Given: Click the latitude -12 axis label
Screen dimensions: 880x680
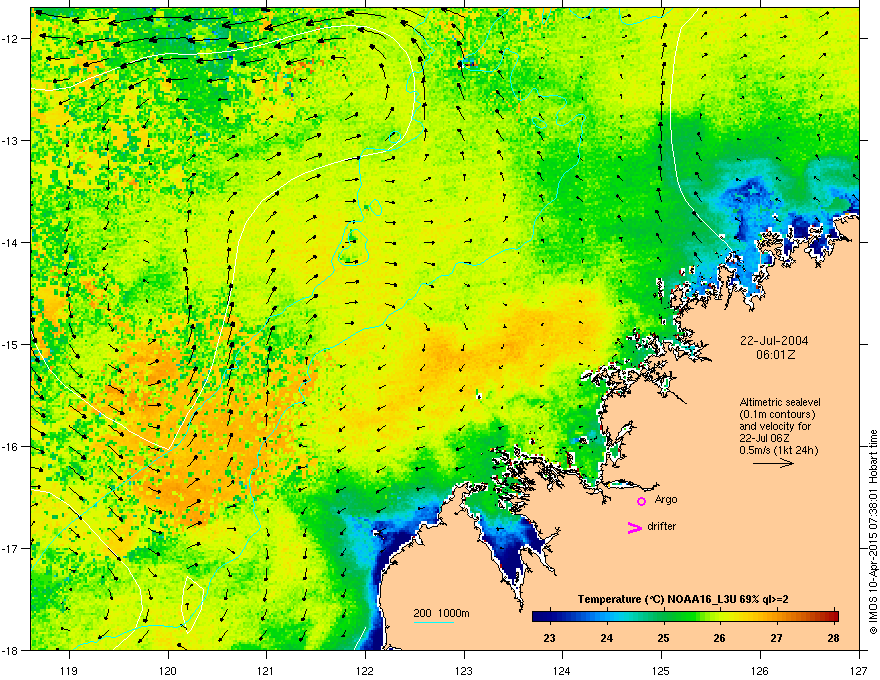Looking at the screenshot, I should click(x=11, y=38).
